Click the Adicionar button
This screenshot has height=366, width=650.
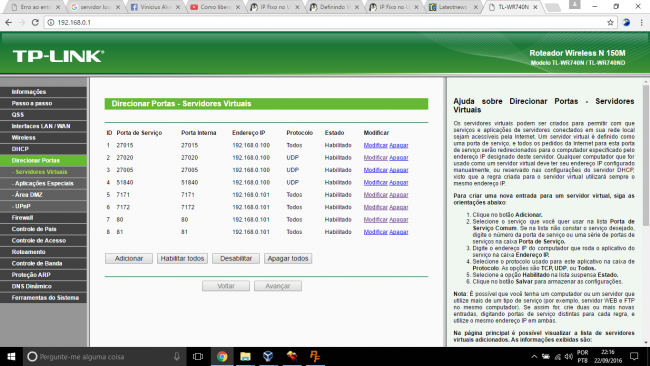point(129,259)
